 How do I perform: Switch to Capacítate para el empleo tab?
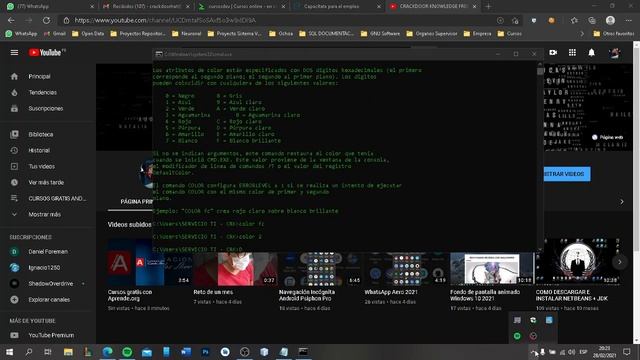[x=338, y=7]
